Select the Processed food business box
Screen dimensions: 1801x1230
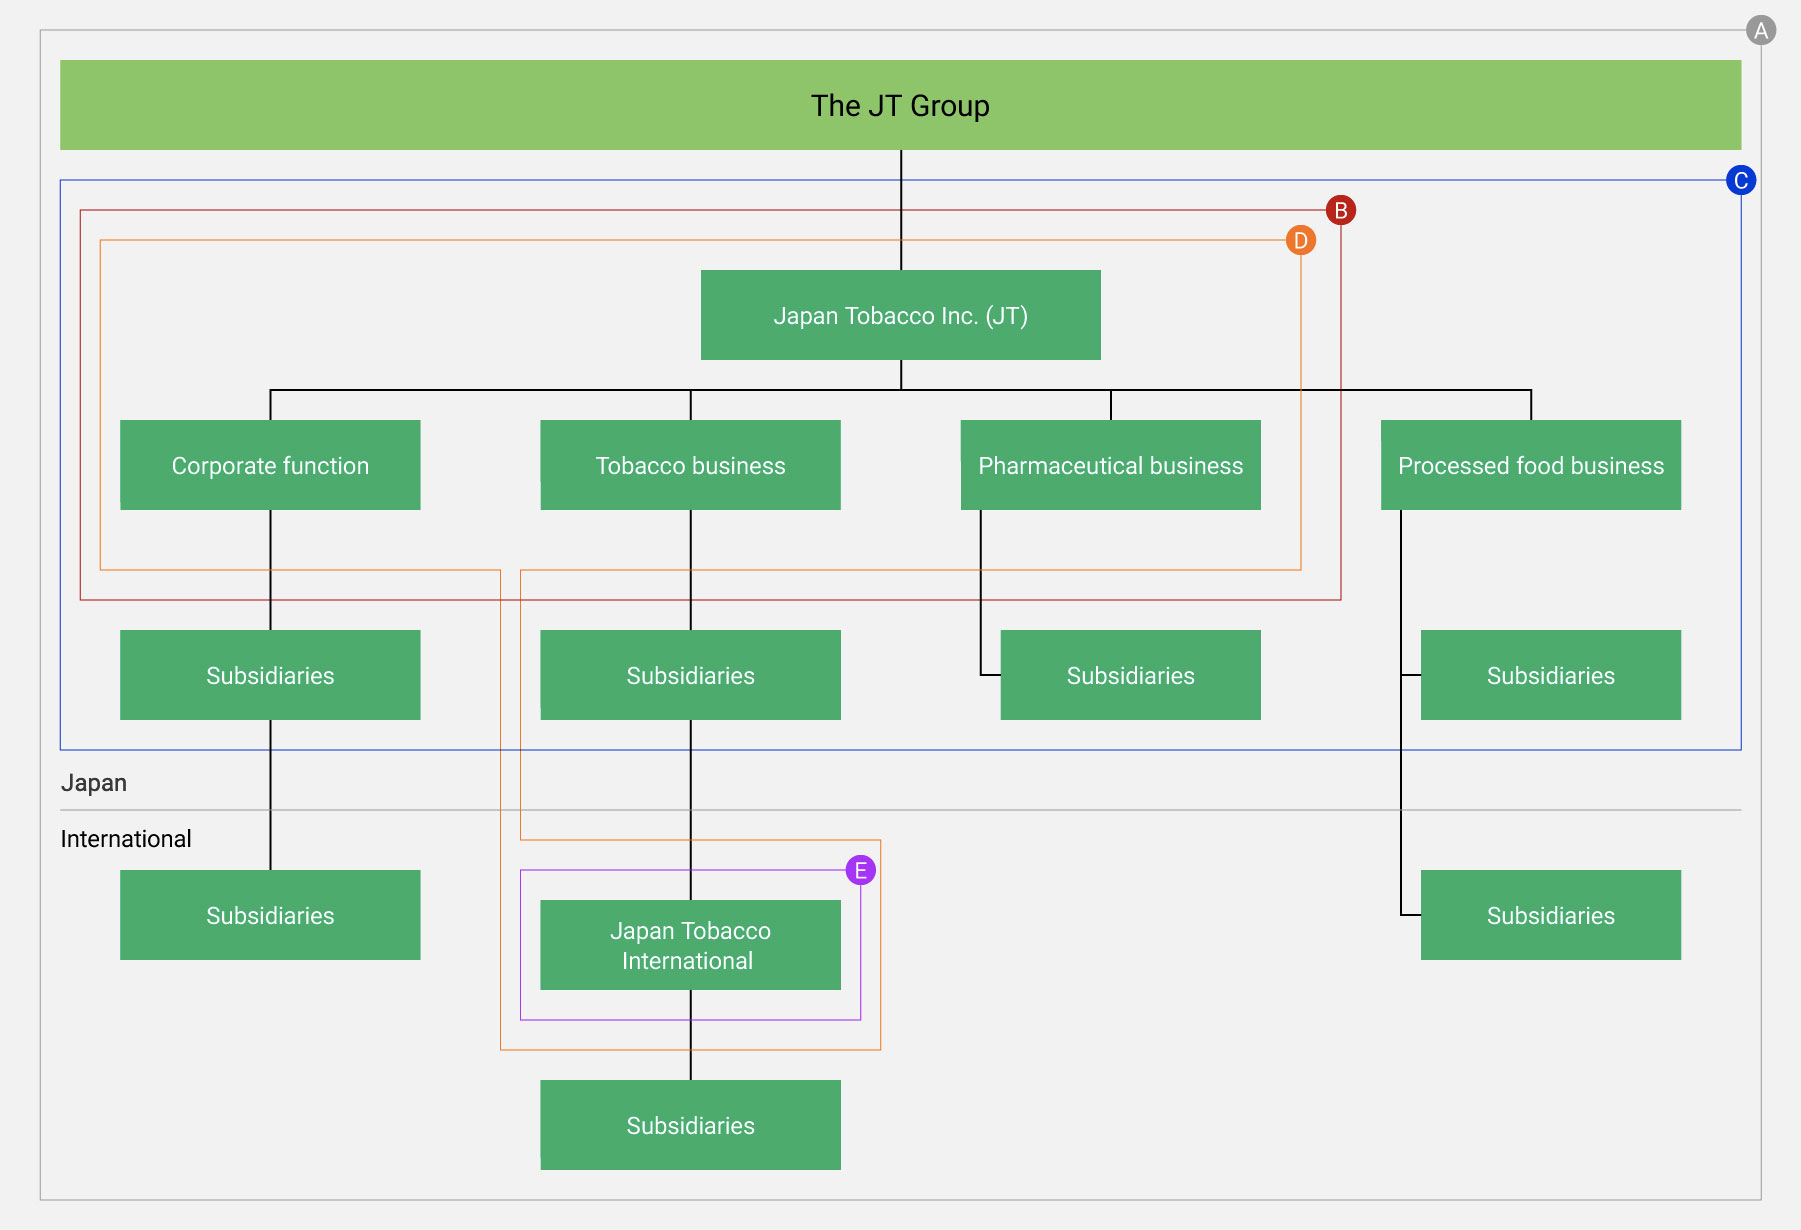(1531, 465)
